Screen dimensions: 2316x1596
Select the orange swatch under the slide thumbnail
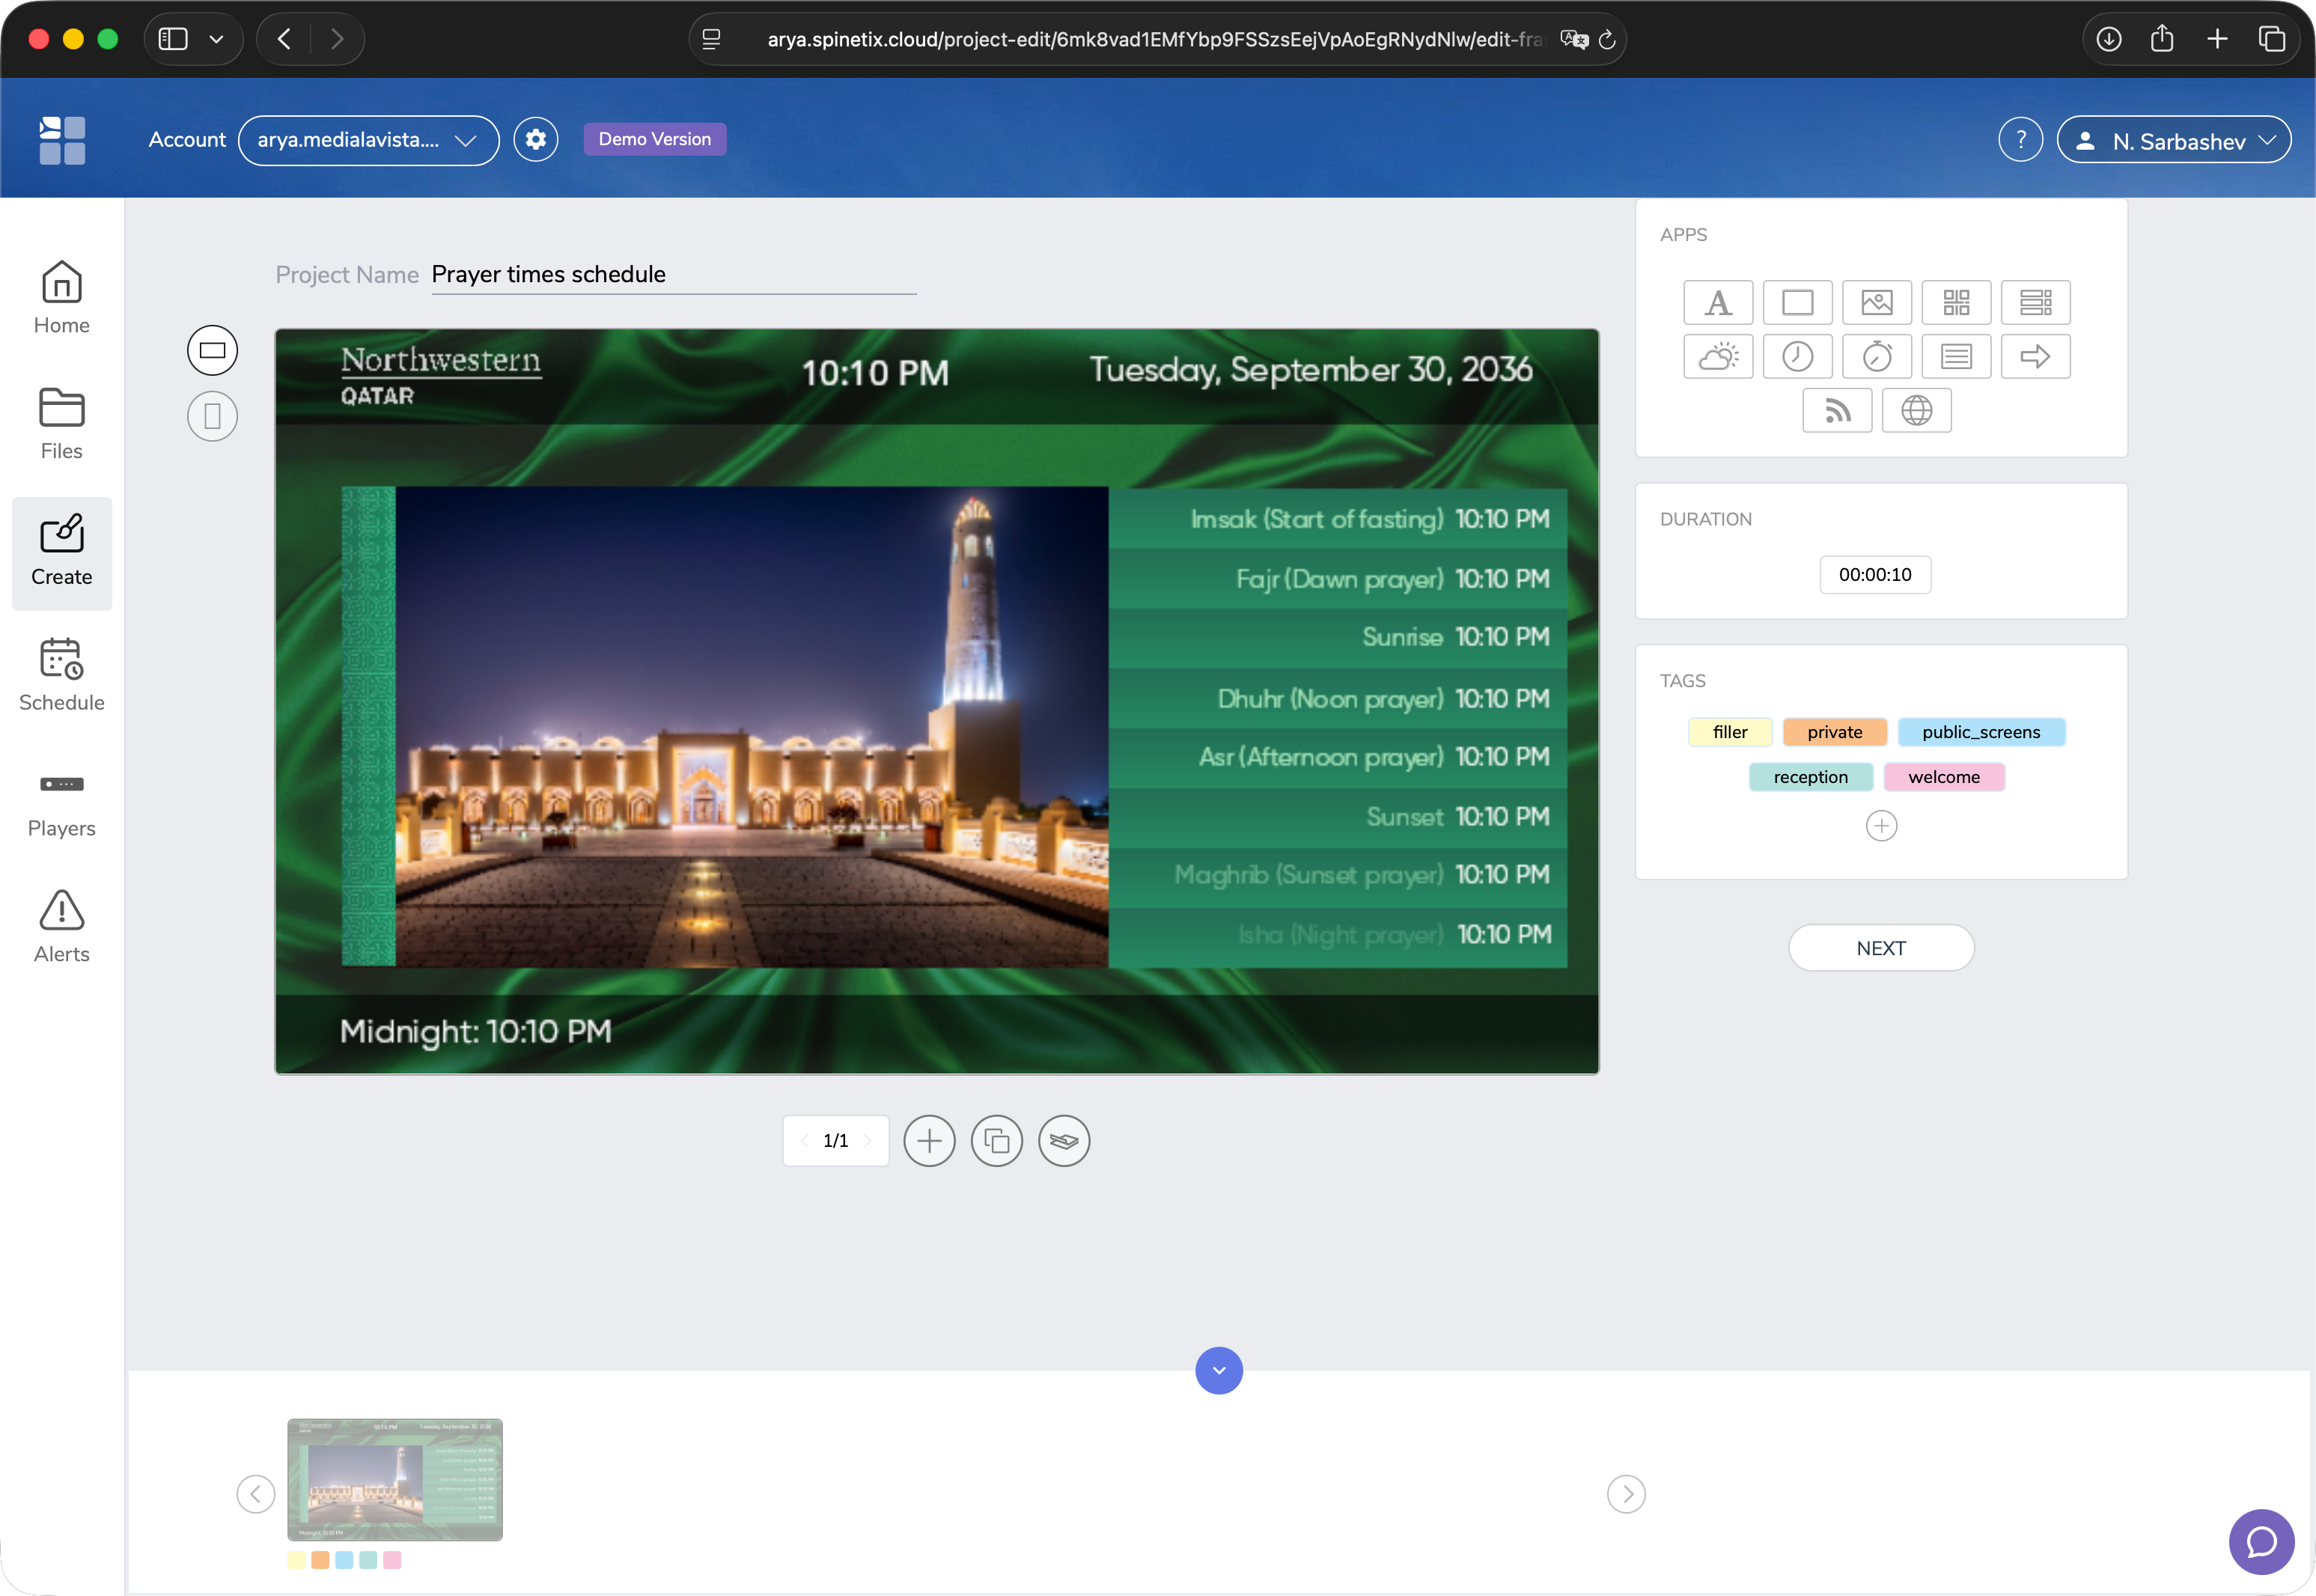321,1560
